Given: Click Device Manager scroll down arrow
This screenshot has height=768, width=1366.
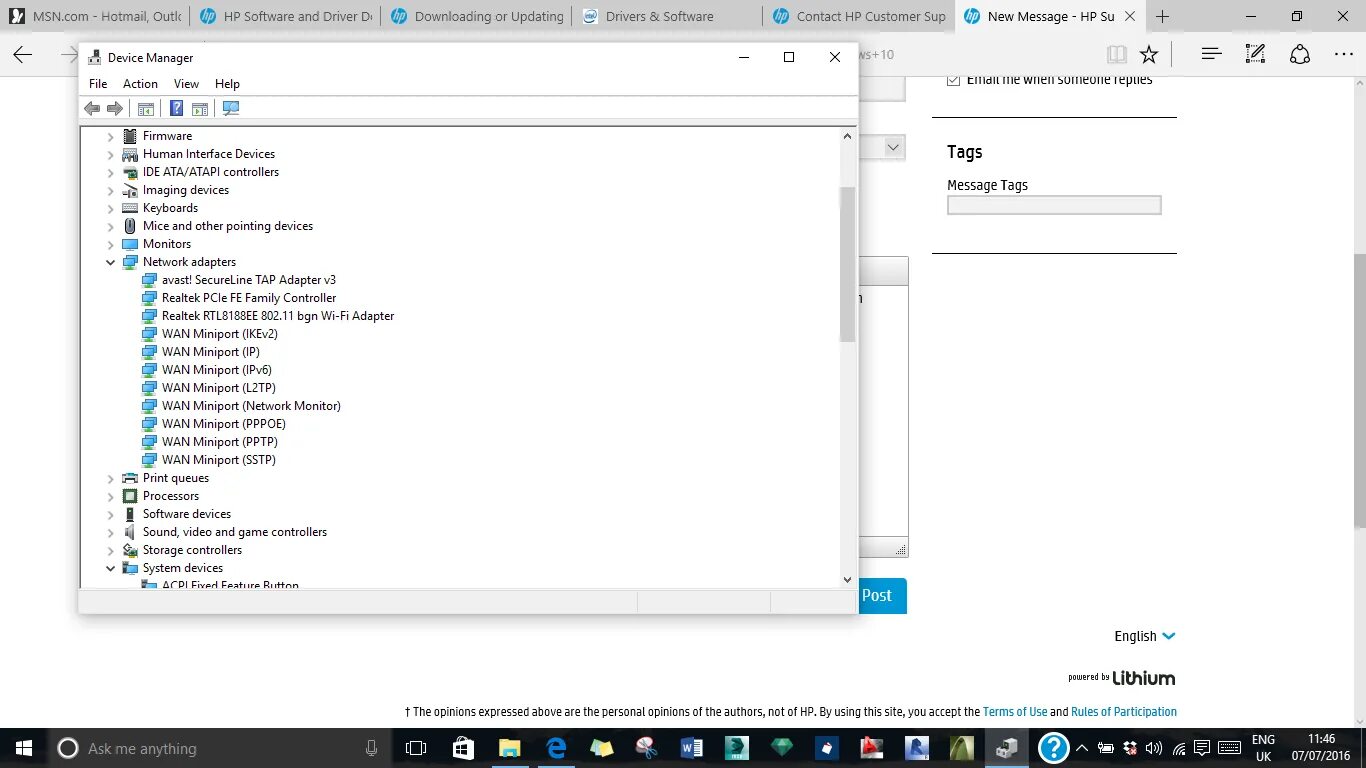Looking at the screenshot, I should coord(848,579).
